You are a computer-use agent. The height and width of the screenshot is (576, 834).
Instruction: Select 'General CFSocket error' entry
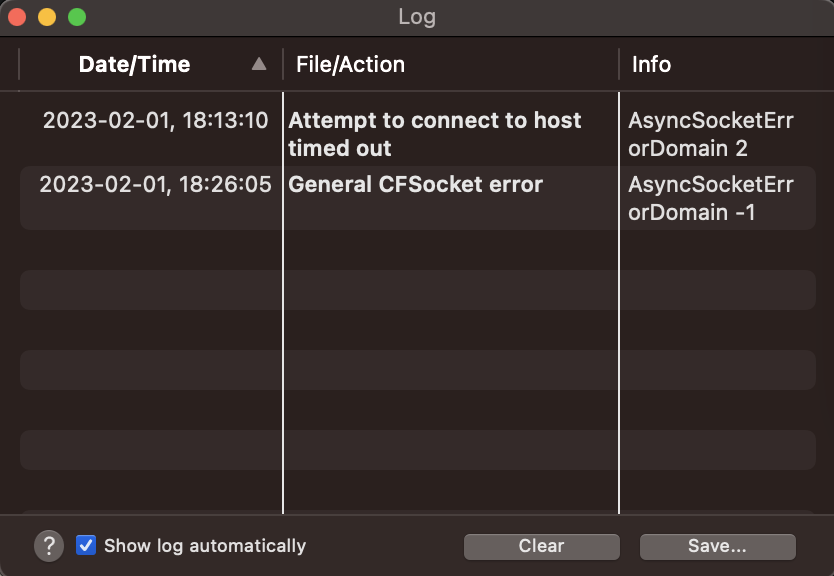415,185
